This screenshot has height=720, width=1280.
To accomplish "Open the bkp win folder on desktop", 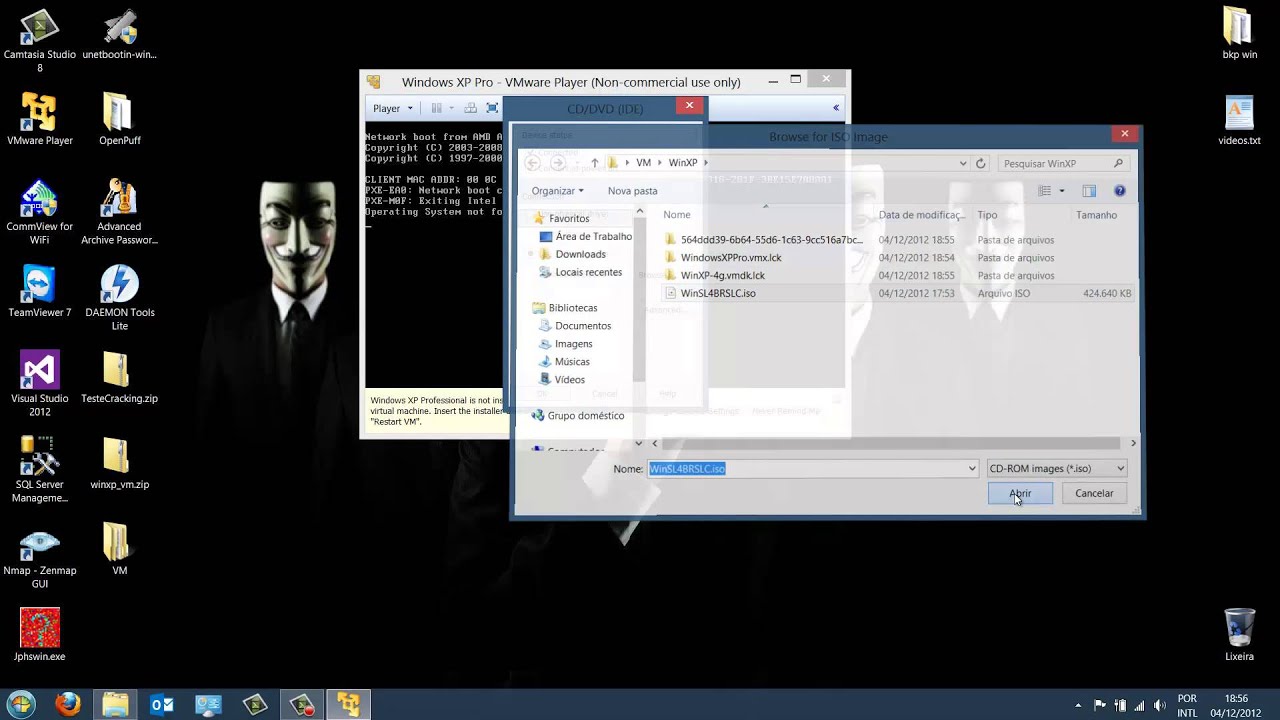I will click(1239, 33).
